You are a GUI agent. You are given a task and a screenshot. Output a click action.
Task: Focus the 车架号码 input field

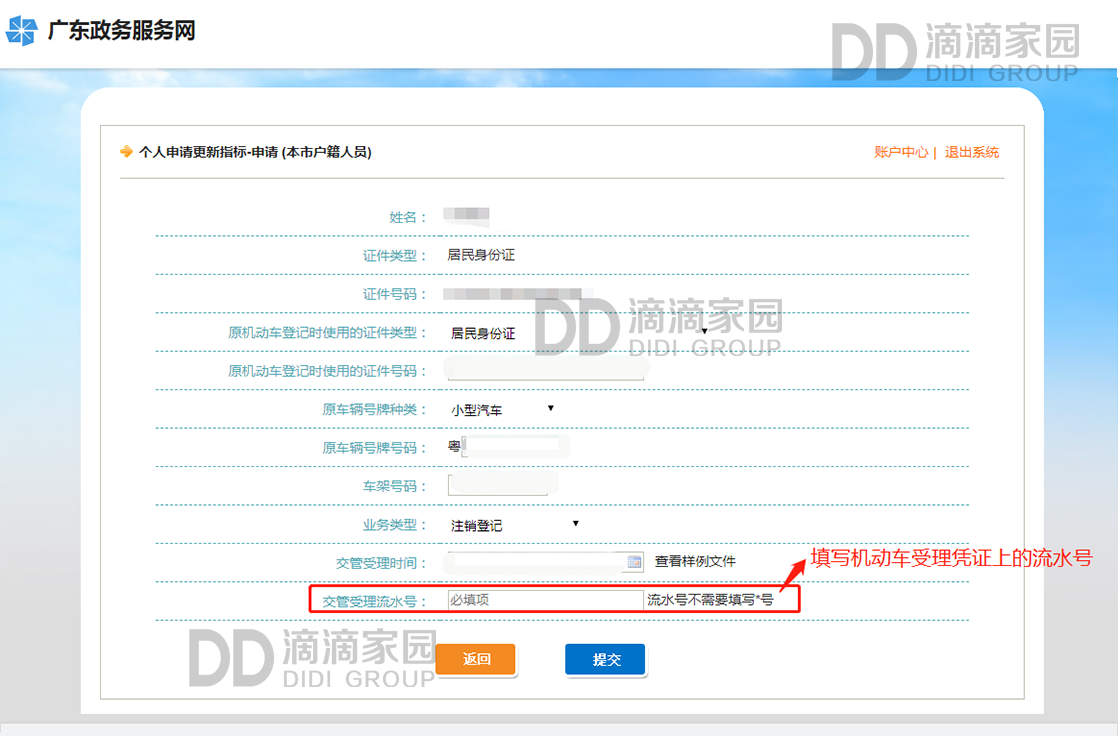pos(499,485)
